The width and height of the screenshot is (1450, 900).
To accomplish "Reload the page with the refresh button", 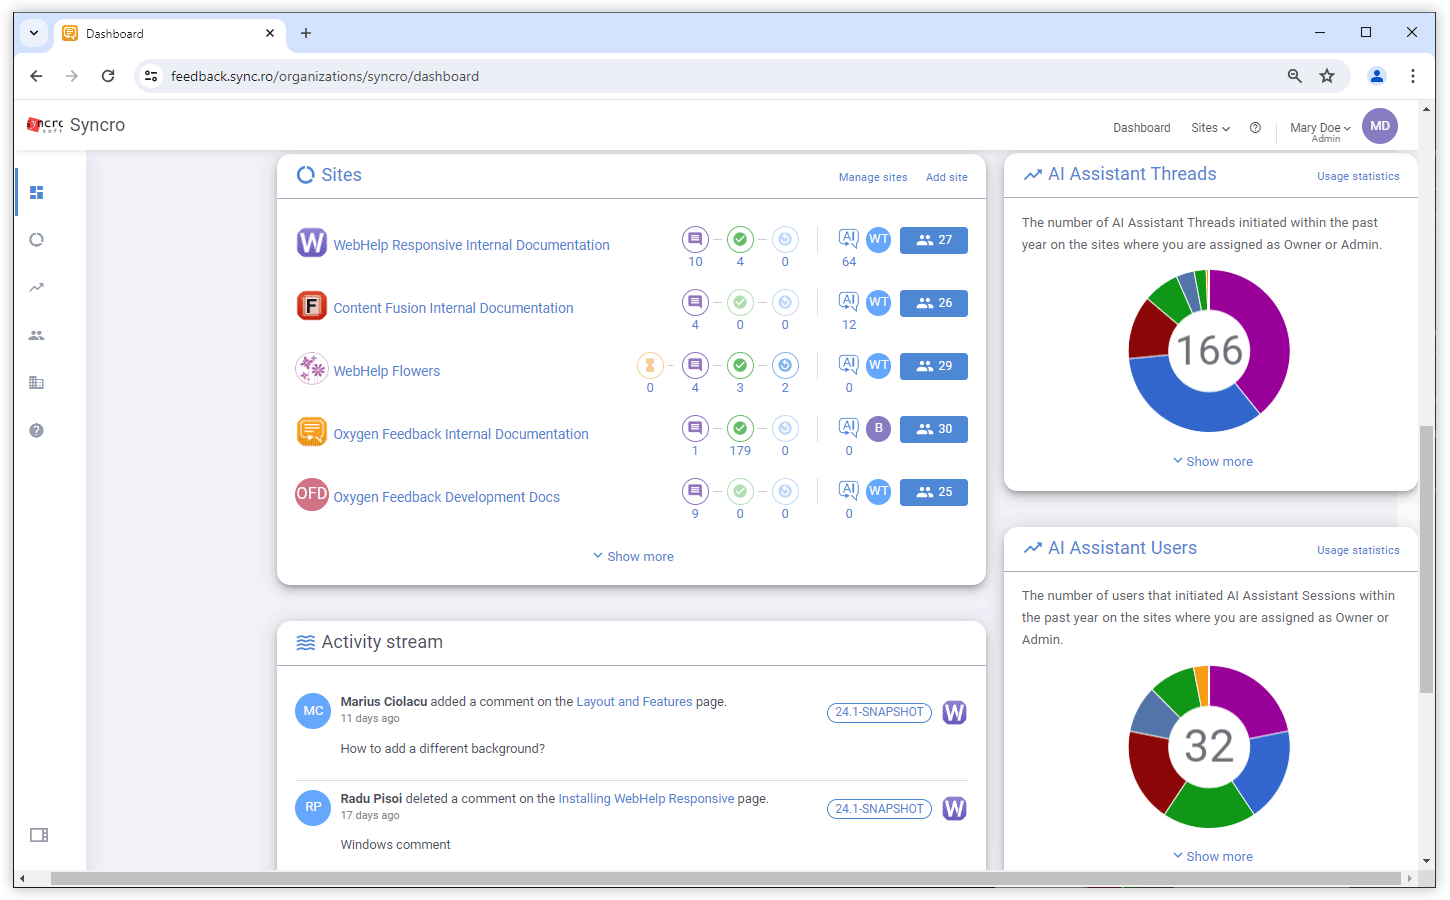I will click(x=108, y=76).
